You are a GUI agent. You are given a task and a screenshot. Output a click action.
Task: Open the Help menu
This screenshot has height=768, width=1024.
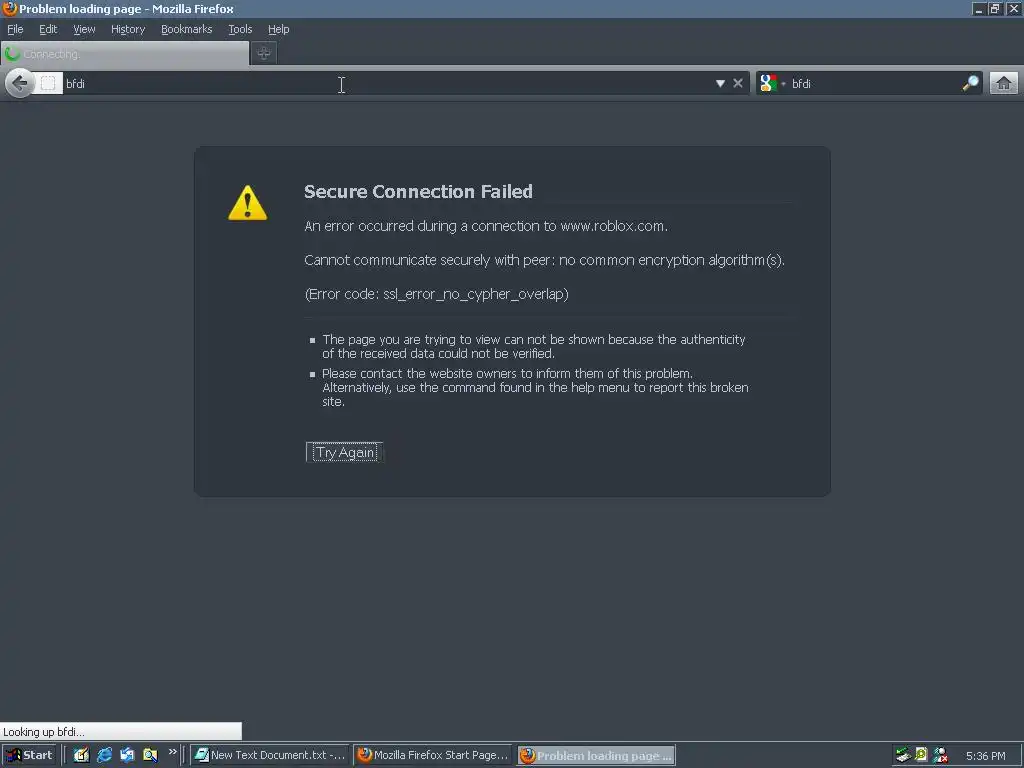(279, 29)
